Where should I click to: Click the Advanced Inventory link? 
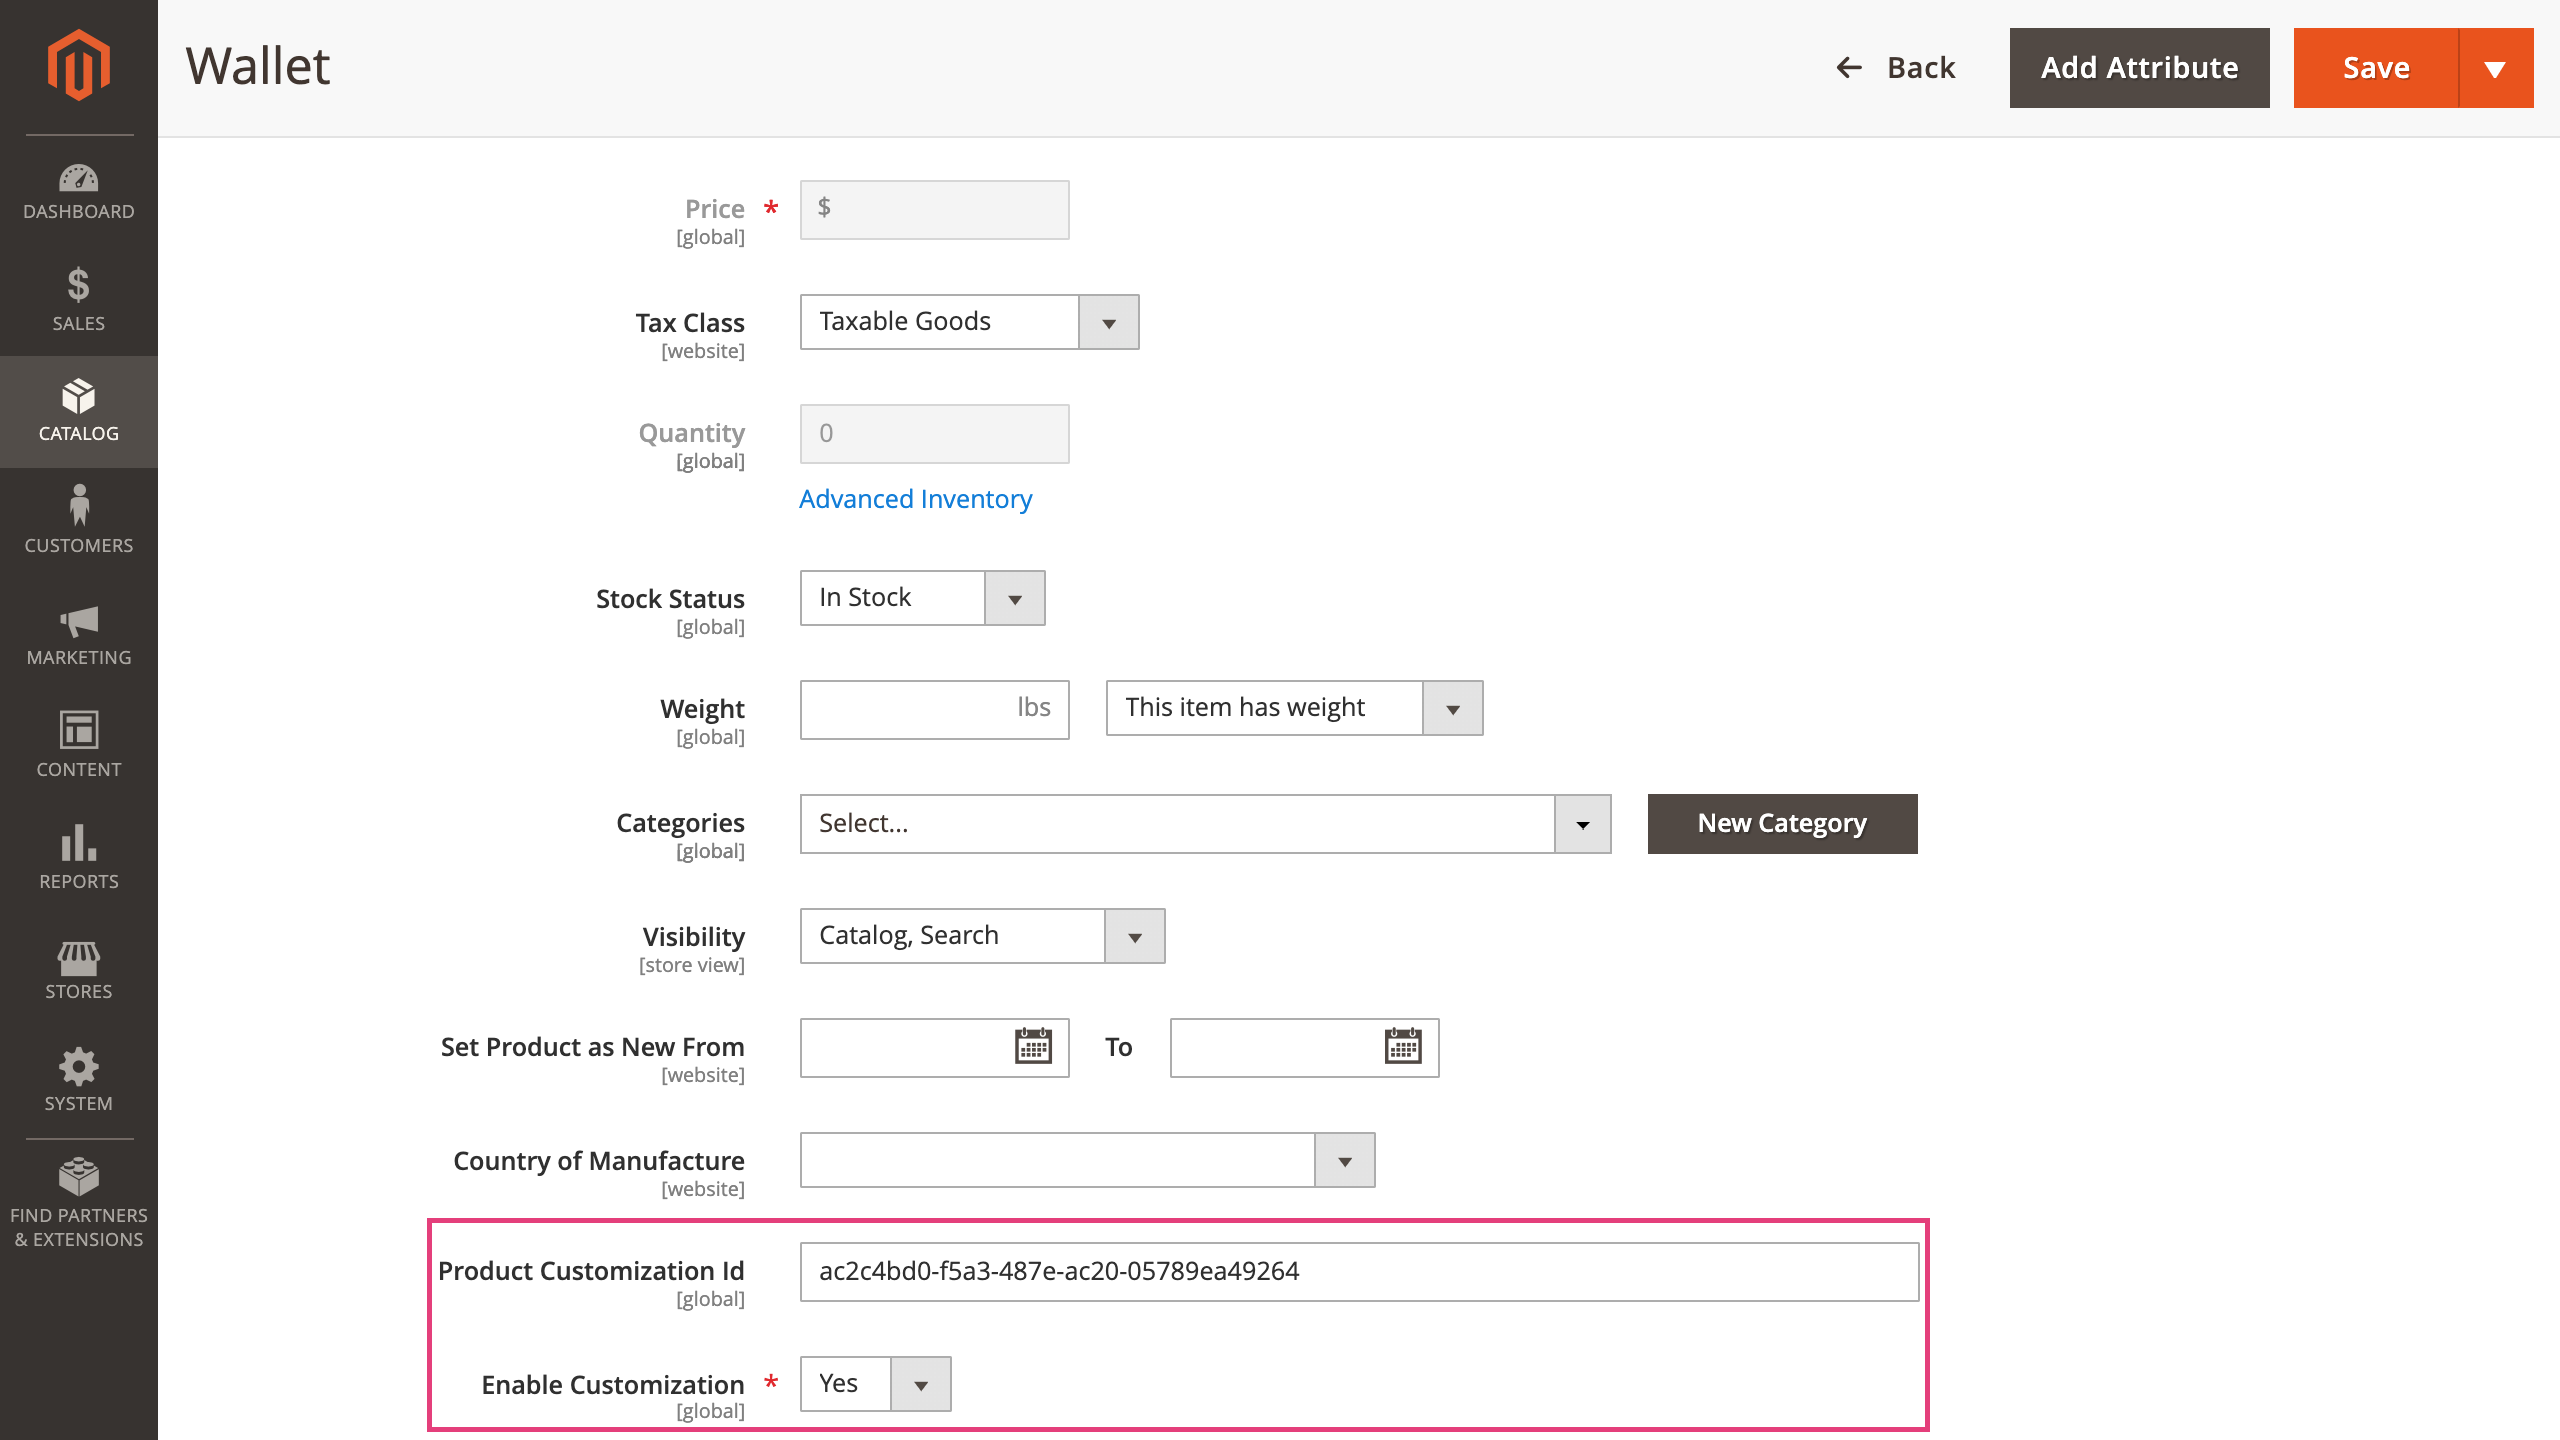click(x=915, y=498)
